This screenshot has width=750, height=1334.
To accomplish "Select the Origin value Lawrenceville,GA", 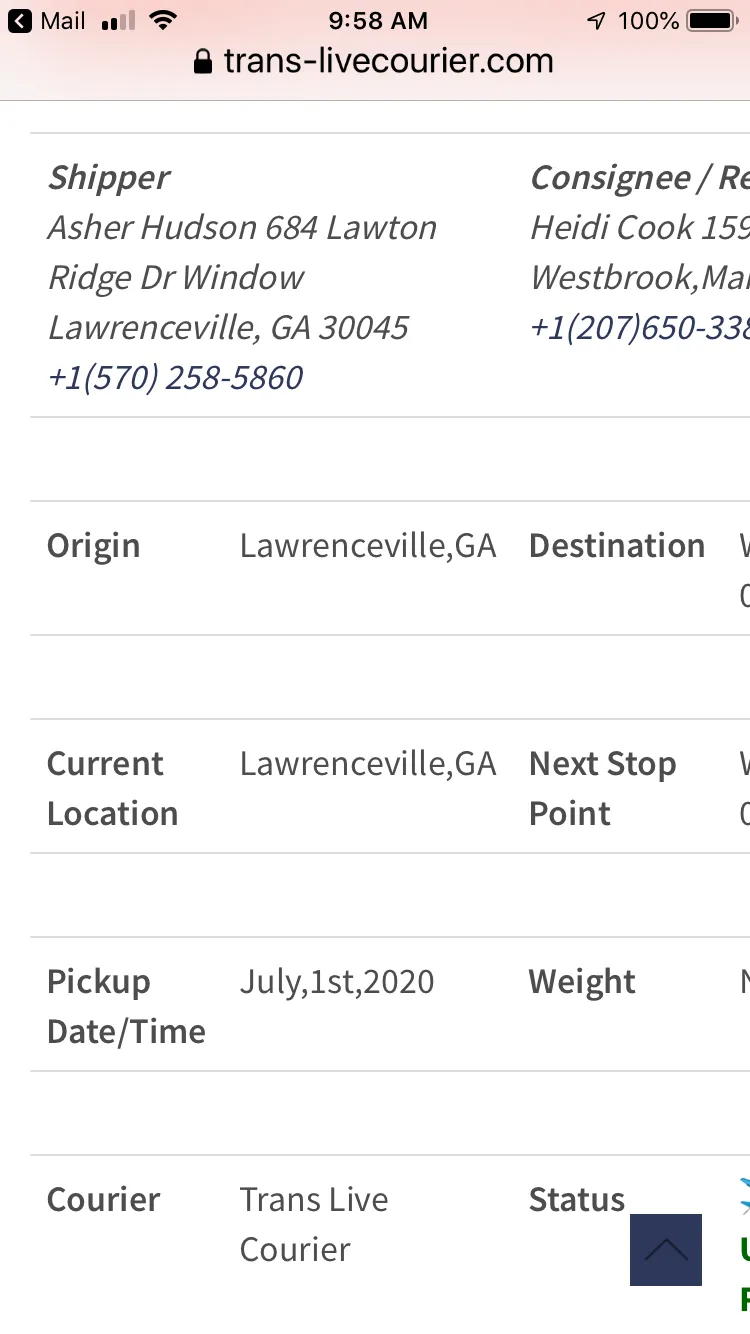I will 368,546.
